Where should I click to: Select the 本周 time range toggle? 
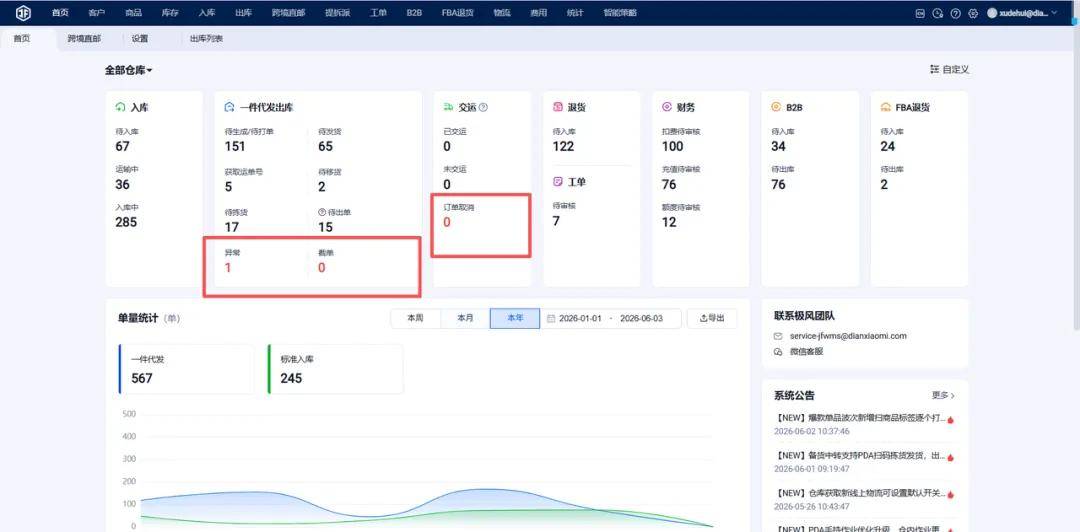tap(415, 318)
